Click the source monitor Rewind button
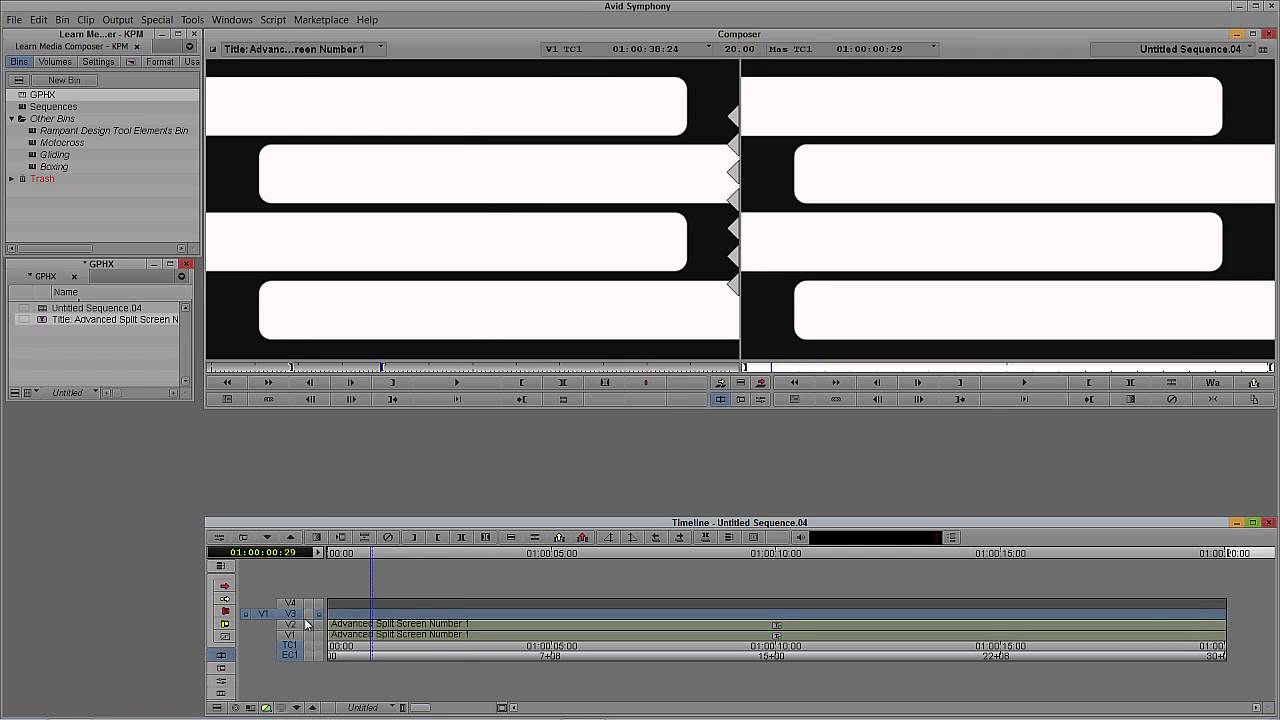Image resolution: width=1280 pixels, height=720 pixels. [227, 382]
